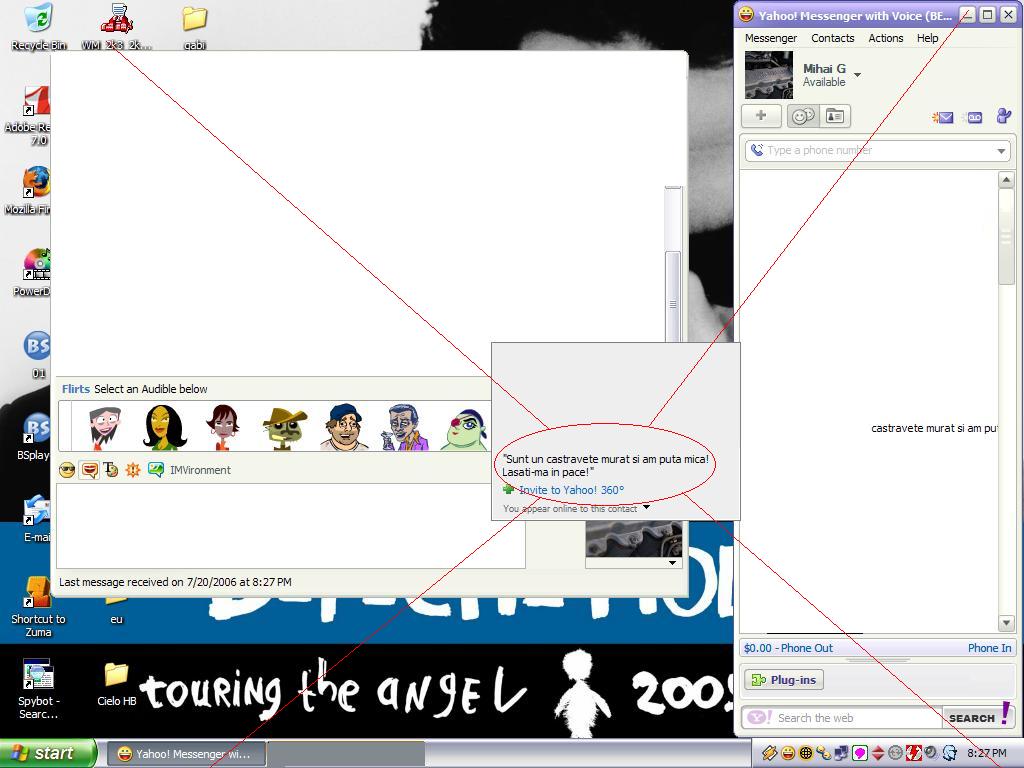Click the pink speech bubble tray icon

(x=860, y=753)
